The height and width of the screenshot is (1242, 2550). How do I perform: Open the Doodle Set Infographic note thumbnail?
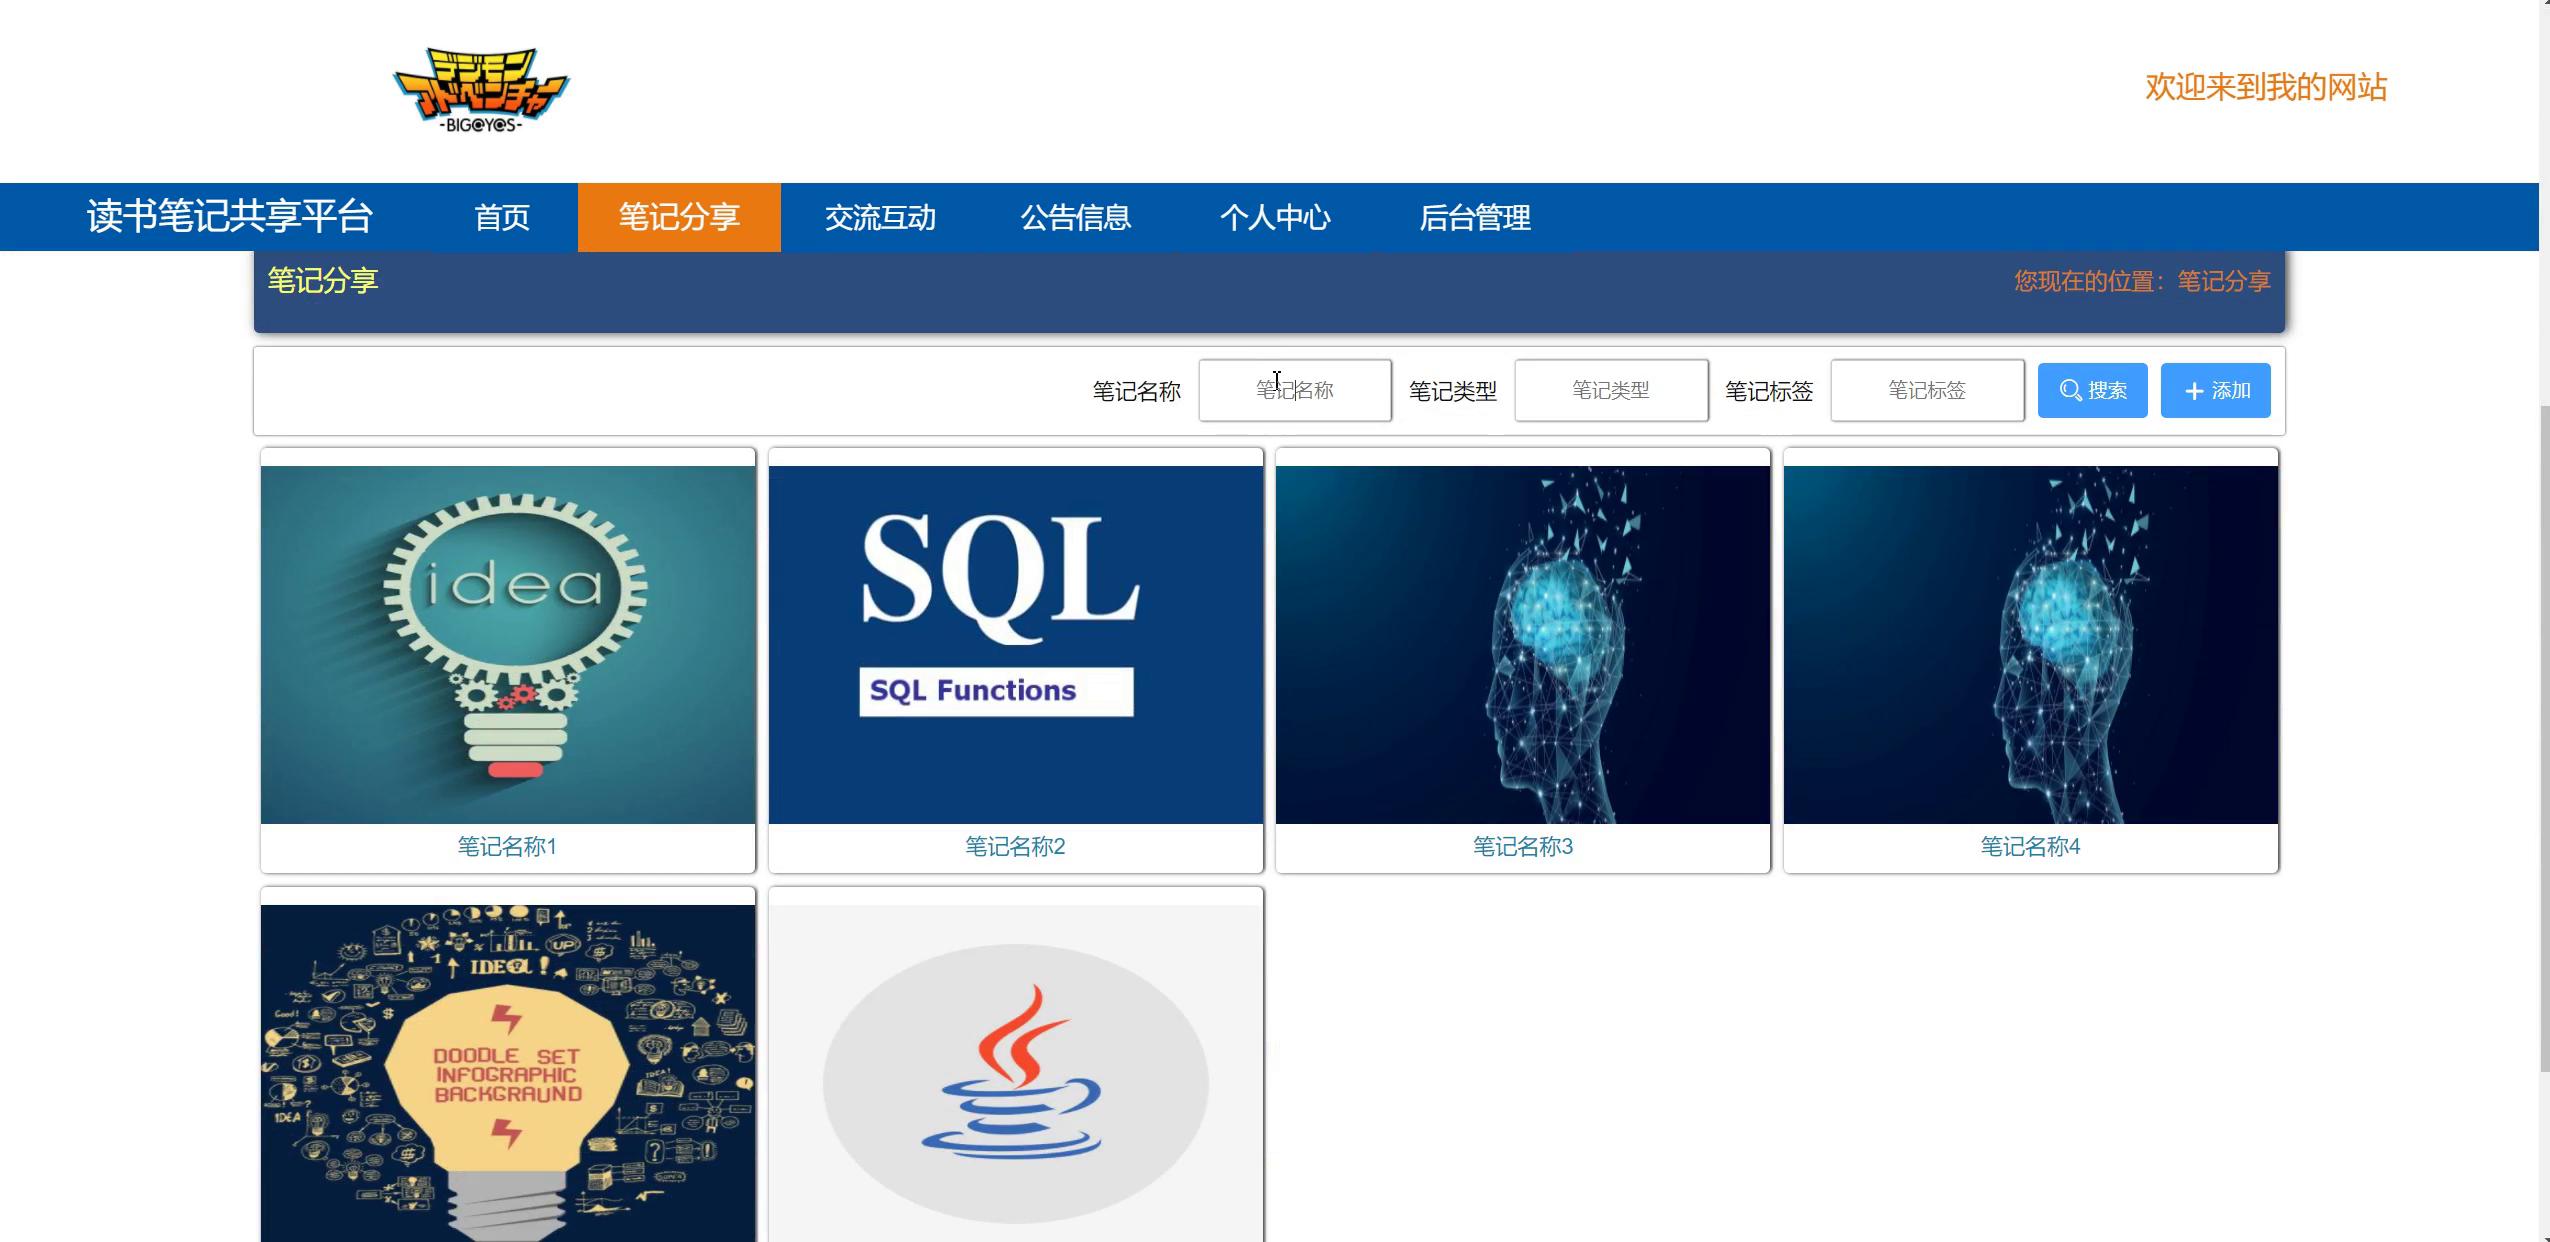pos(508,1072)
